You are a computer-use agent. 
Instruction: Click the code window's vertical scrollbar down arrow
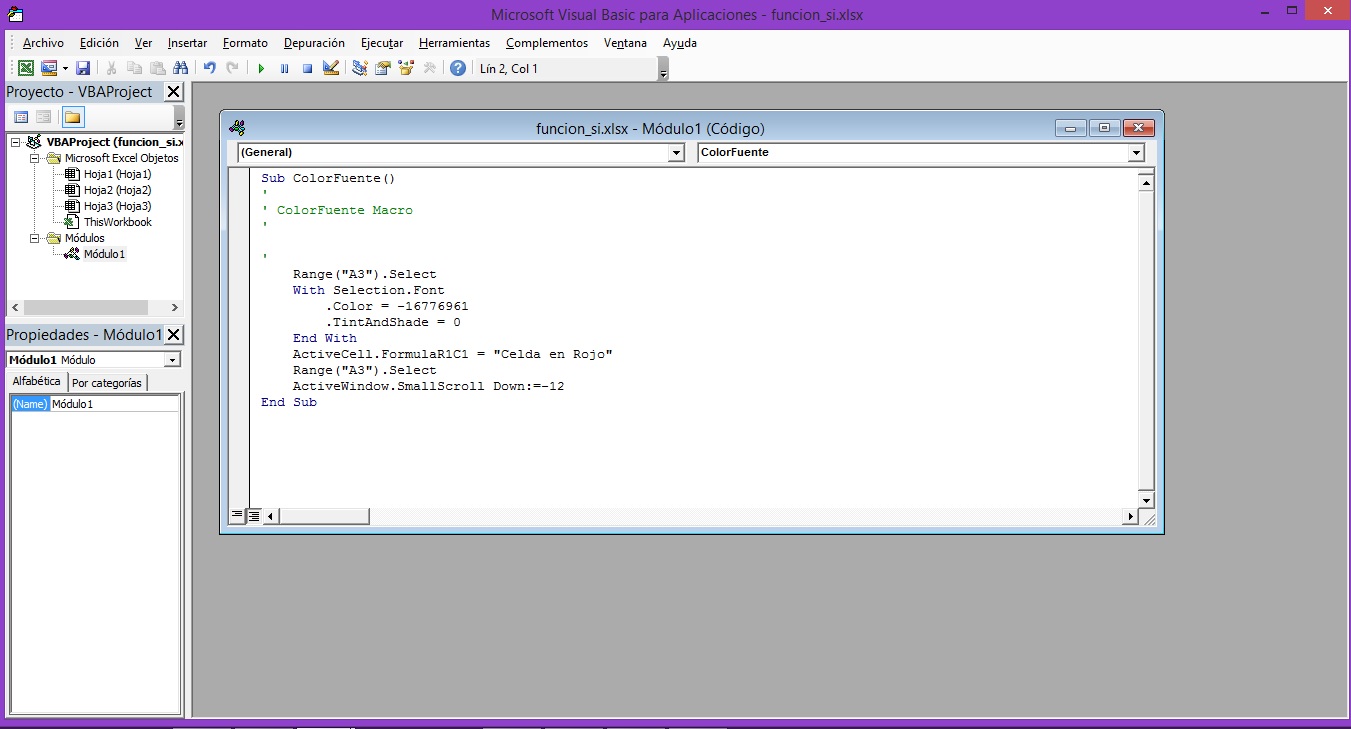[x=1146, y=500]
